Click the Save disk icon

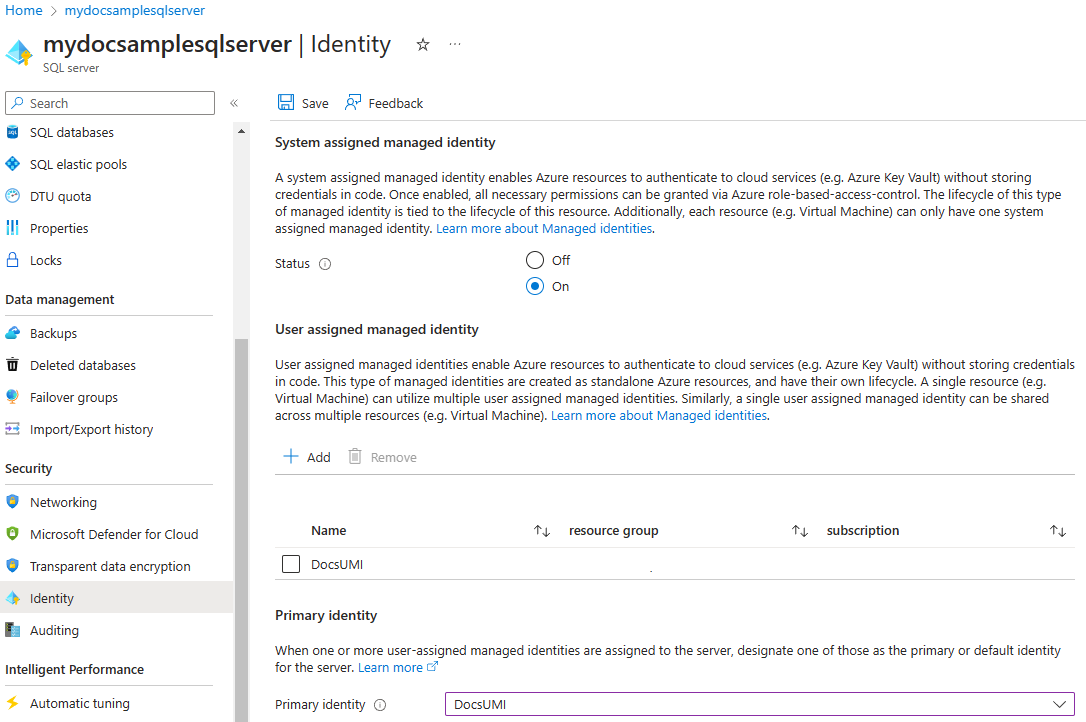coord(285,103)
